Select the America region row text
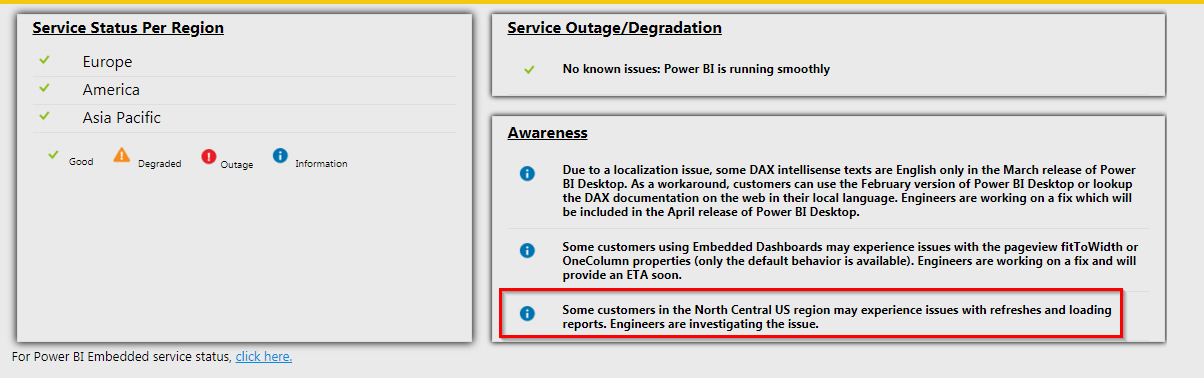 [111, 90]
